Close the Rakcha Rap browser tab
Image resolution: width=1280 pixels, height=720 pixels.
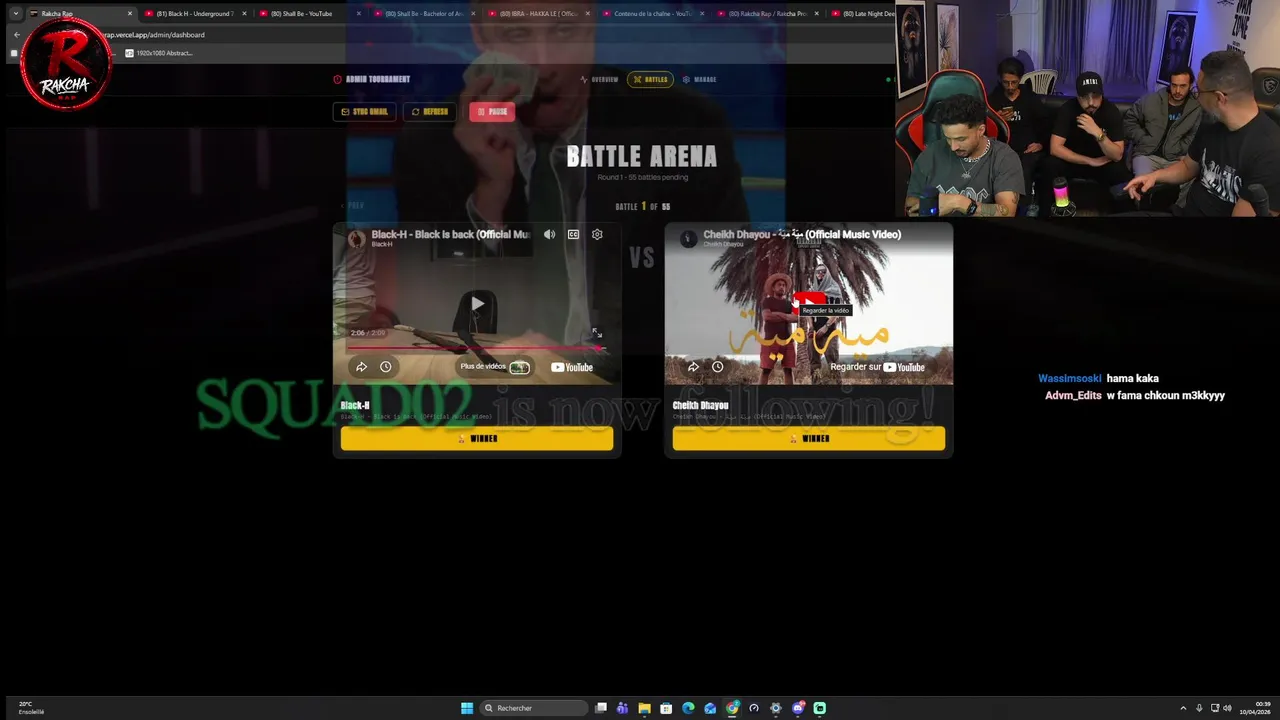130,14
